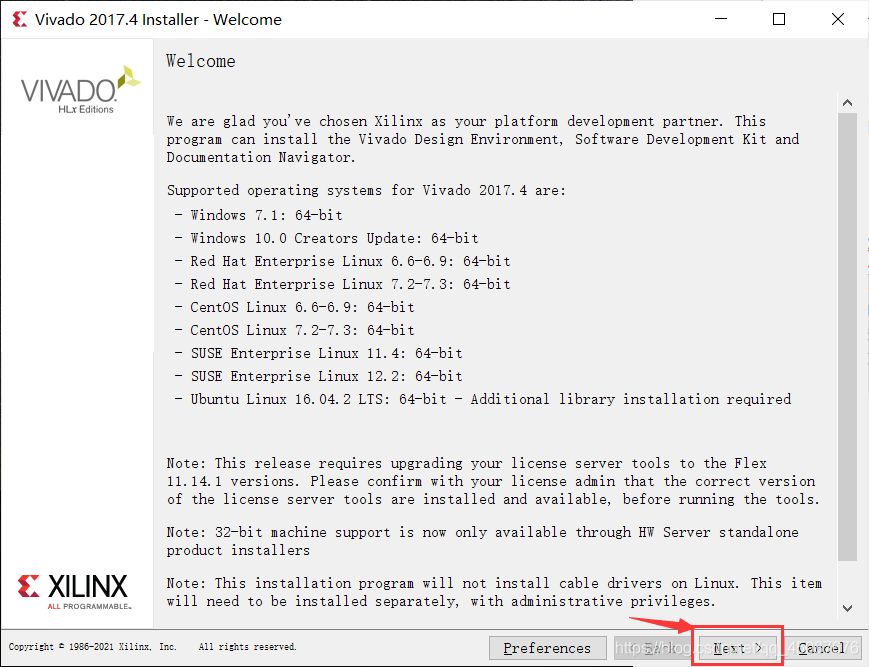The height and width of the screenshot is (667, 869).
Task: Click 'Red Hat Enterprise Linux 6.6-6.9' line
Action: tap(343, 261)
